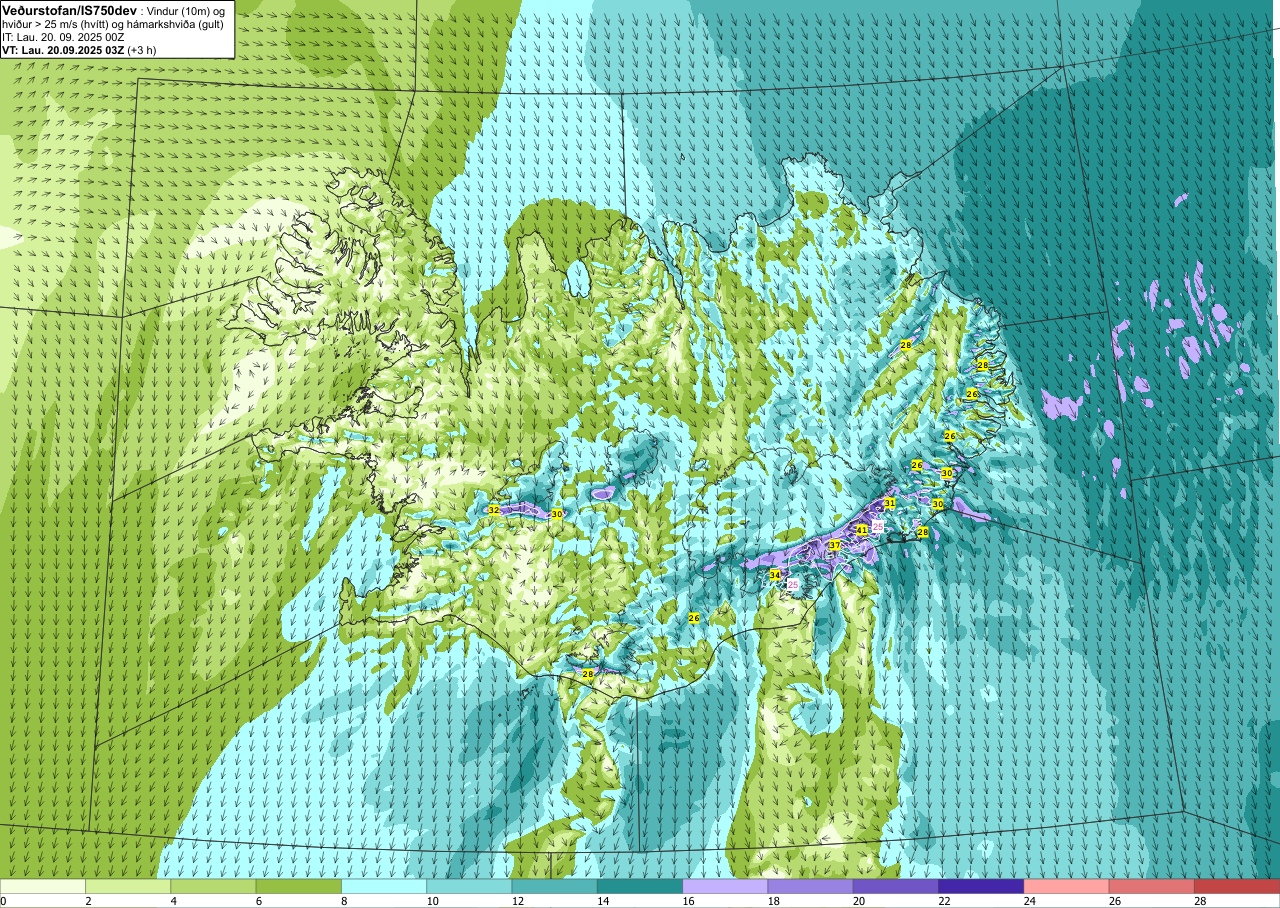Click the 6–8 m/s olive green legend swatch

(x=299, y=886)
